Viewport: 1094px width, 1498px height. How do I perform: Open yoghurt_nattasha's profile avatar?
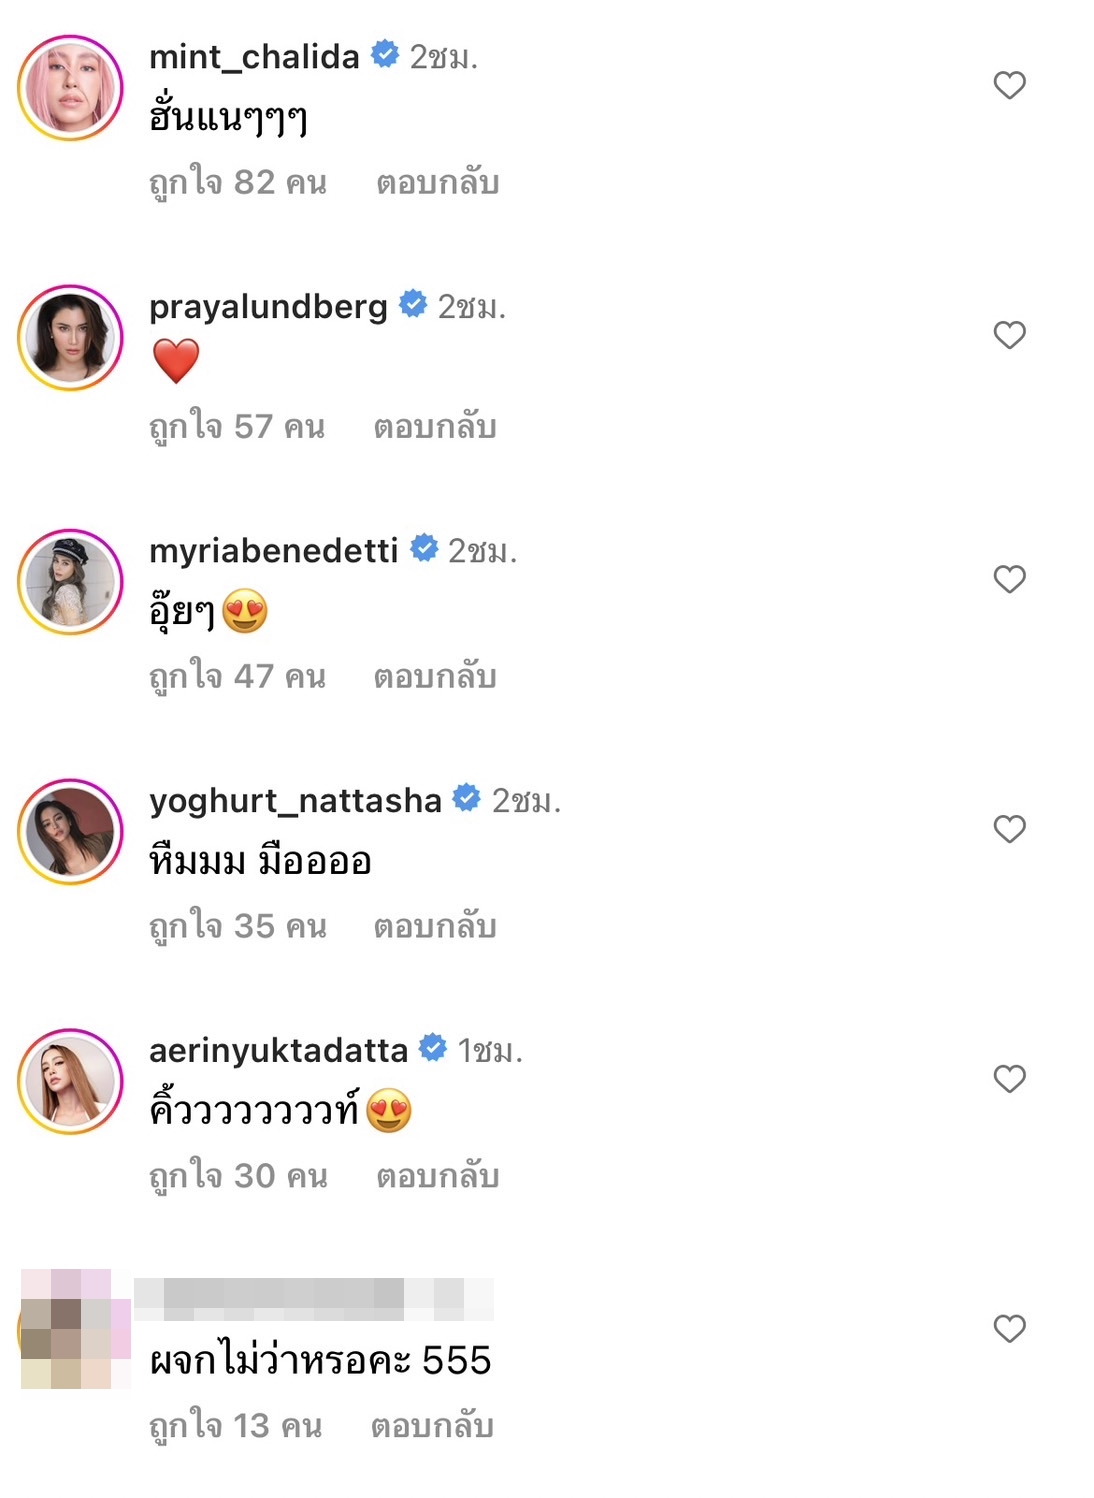(70, 832)
